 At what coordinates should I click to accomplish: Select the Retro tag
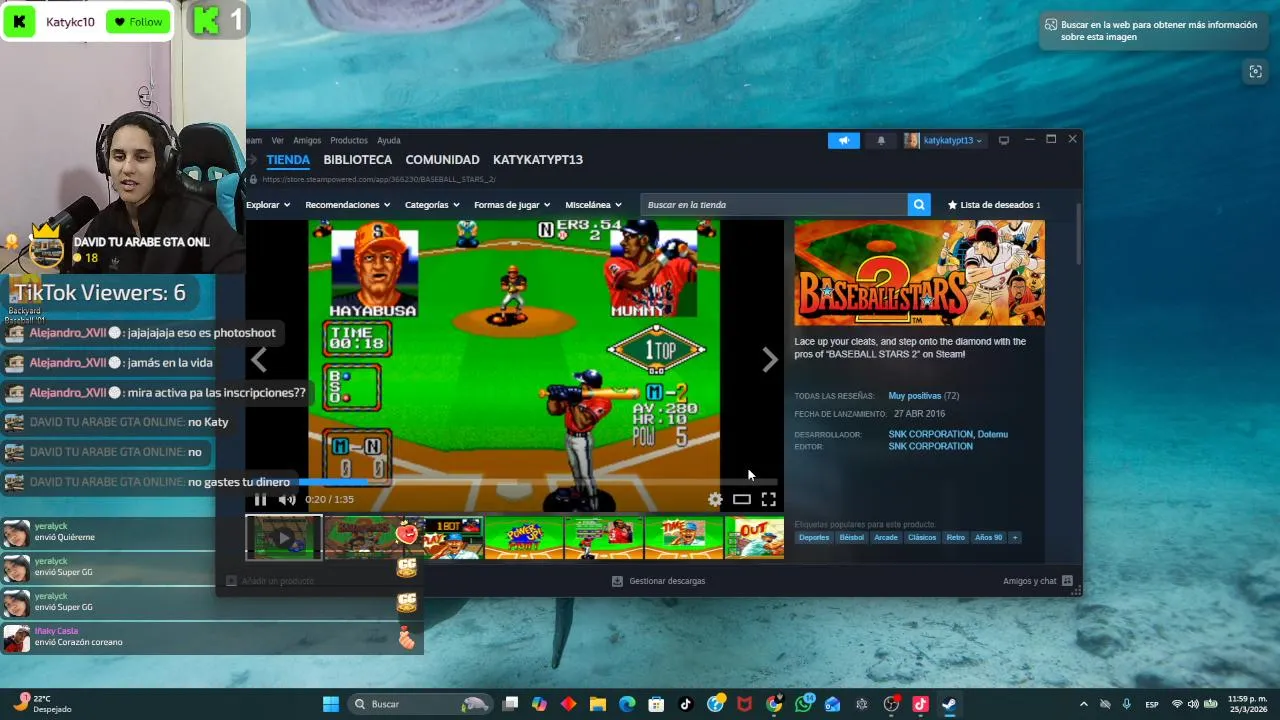point(956,538)
